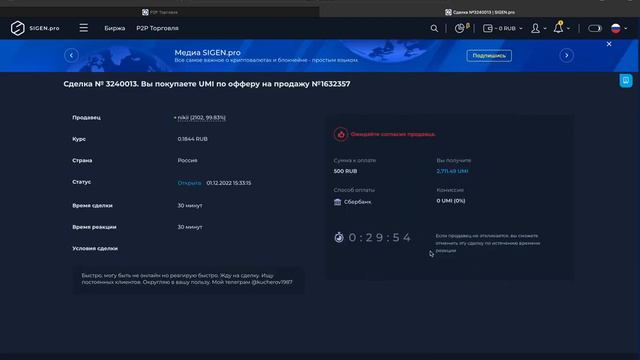This screenshot has height=360, width=640.
Task: Click the search magnifier icon
Action: click(x=434, y=28)
